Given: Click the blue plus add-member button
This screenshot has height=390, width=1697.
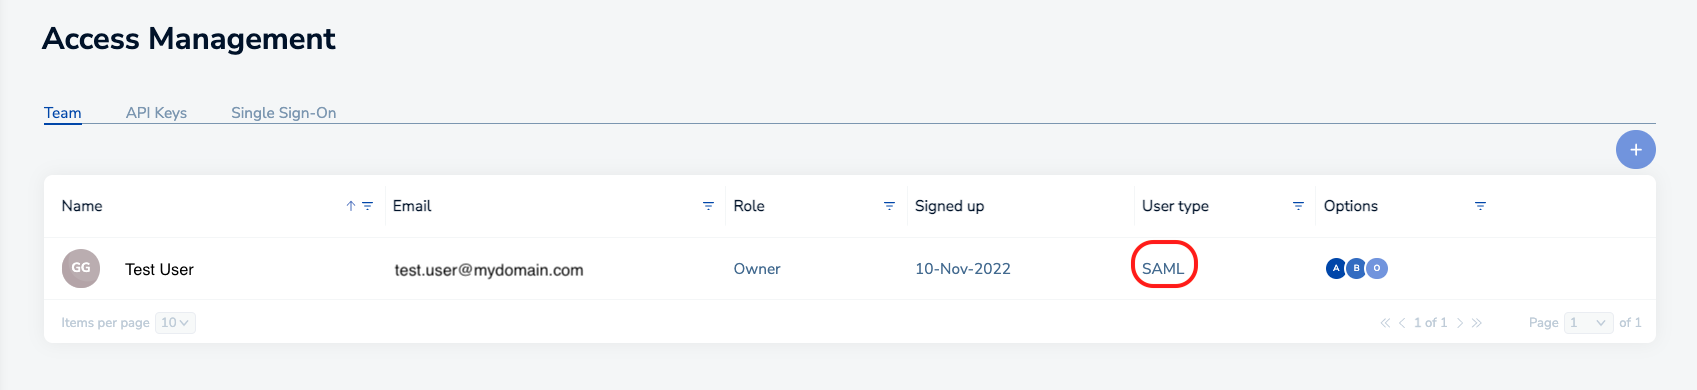Looking at the screenshot, I should pos(1635,150).
